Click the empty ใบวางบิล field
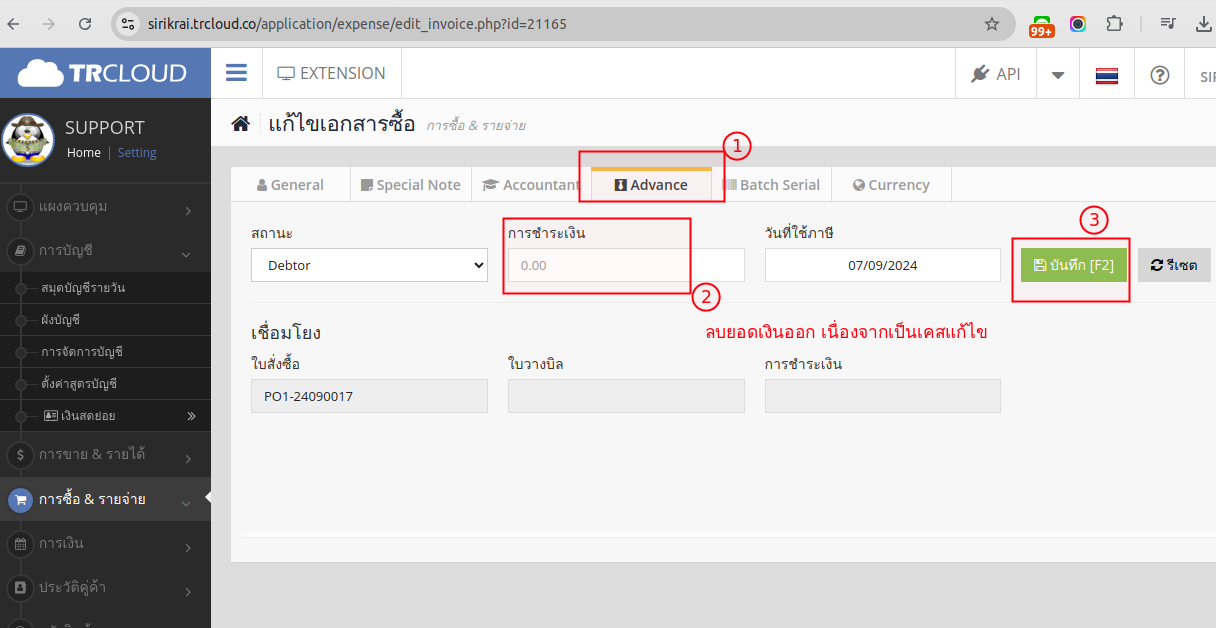 (626, 396)
